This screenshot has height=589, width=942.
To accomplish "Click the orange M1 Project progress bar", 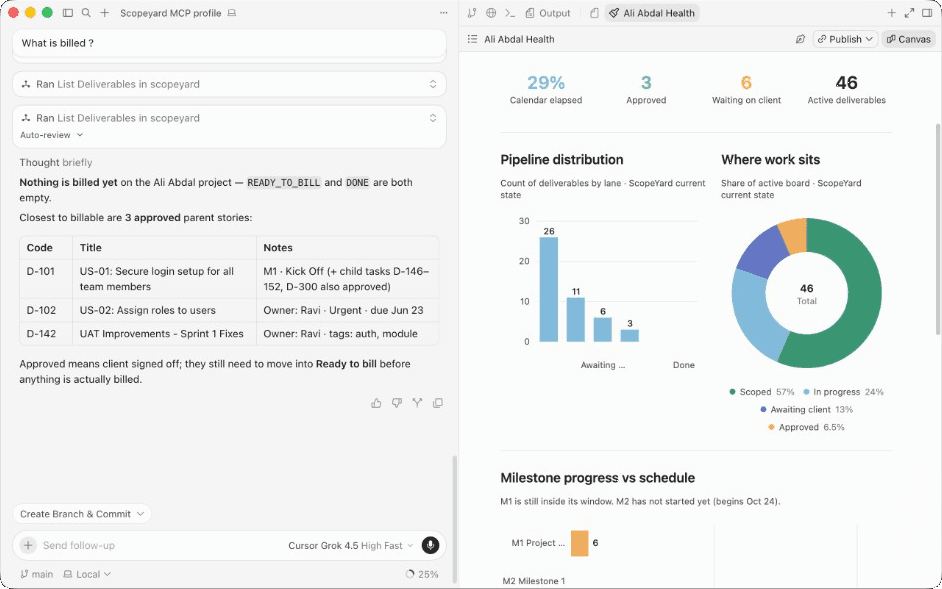I will [x=580, y=543].
